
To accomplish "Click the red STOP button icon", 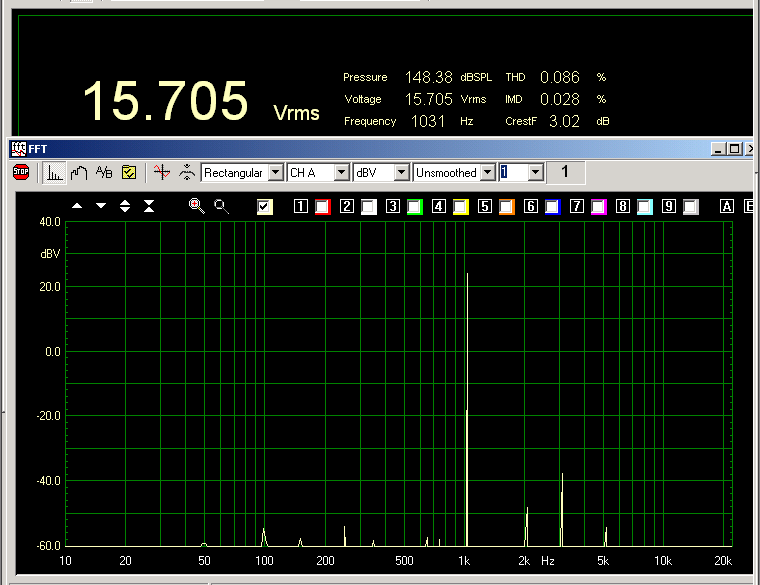I will click(21, 173).
